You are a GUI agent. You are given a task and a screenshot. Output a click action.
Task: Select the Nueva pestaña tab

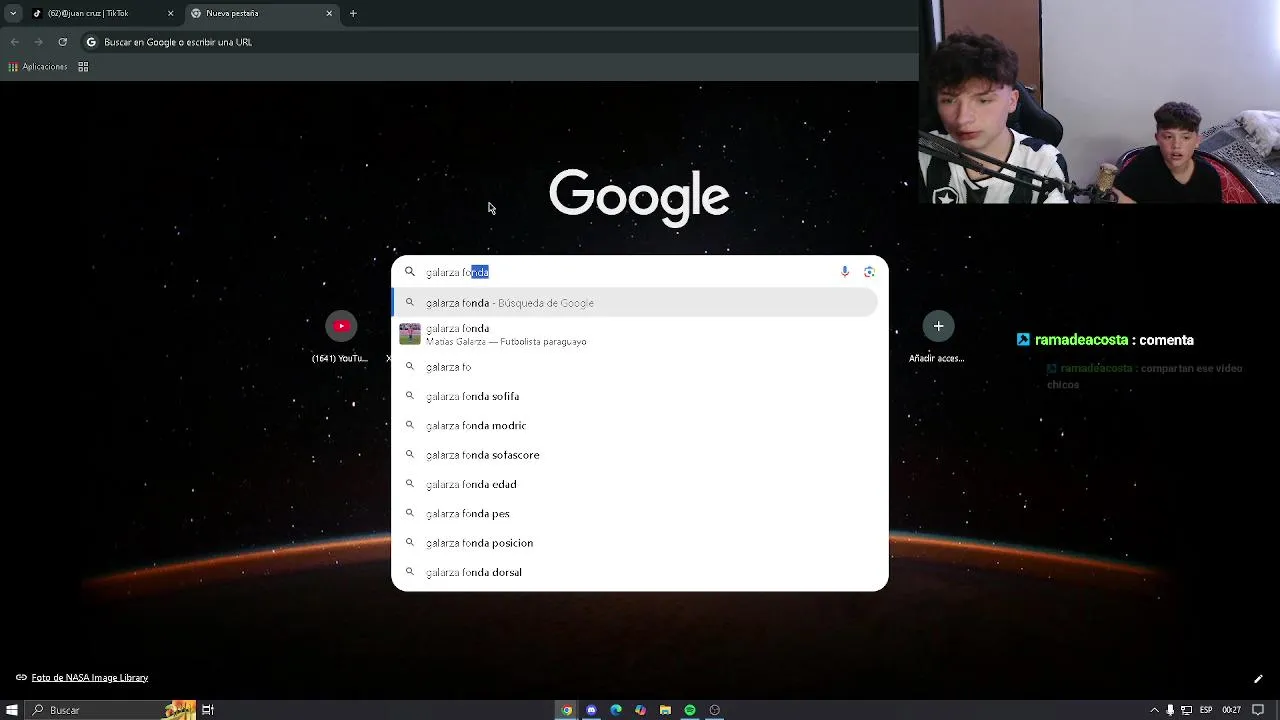[262, 13]
